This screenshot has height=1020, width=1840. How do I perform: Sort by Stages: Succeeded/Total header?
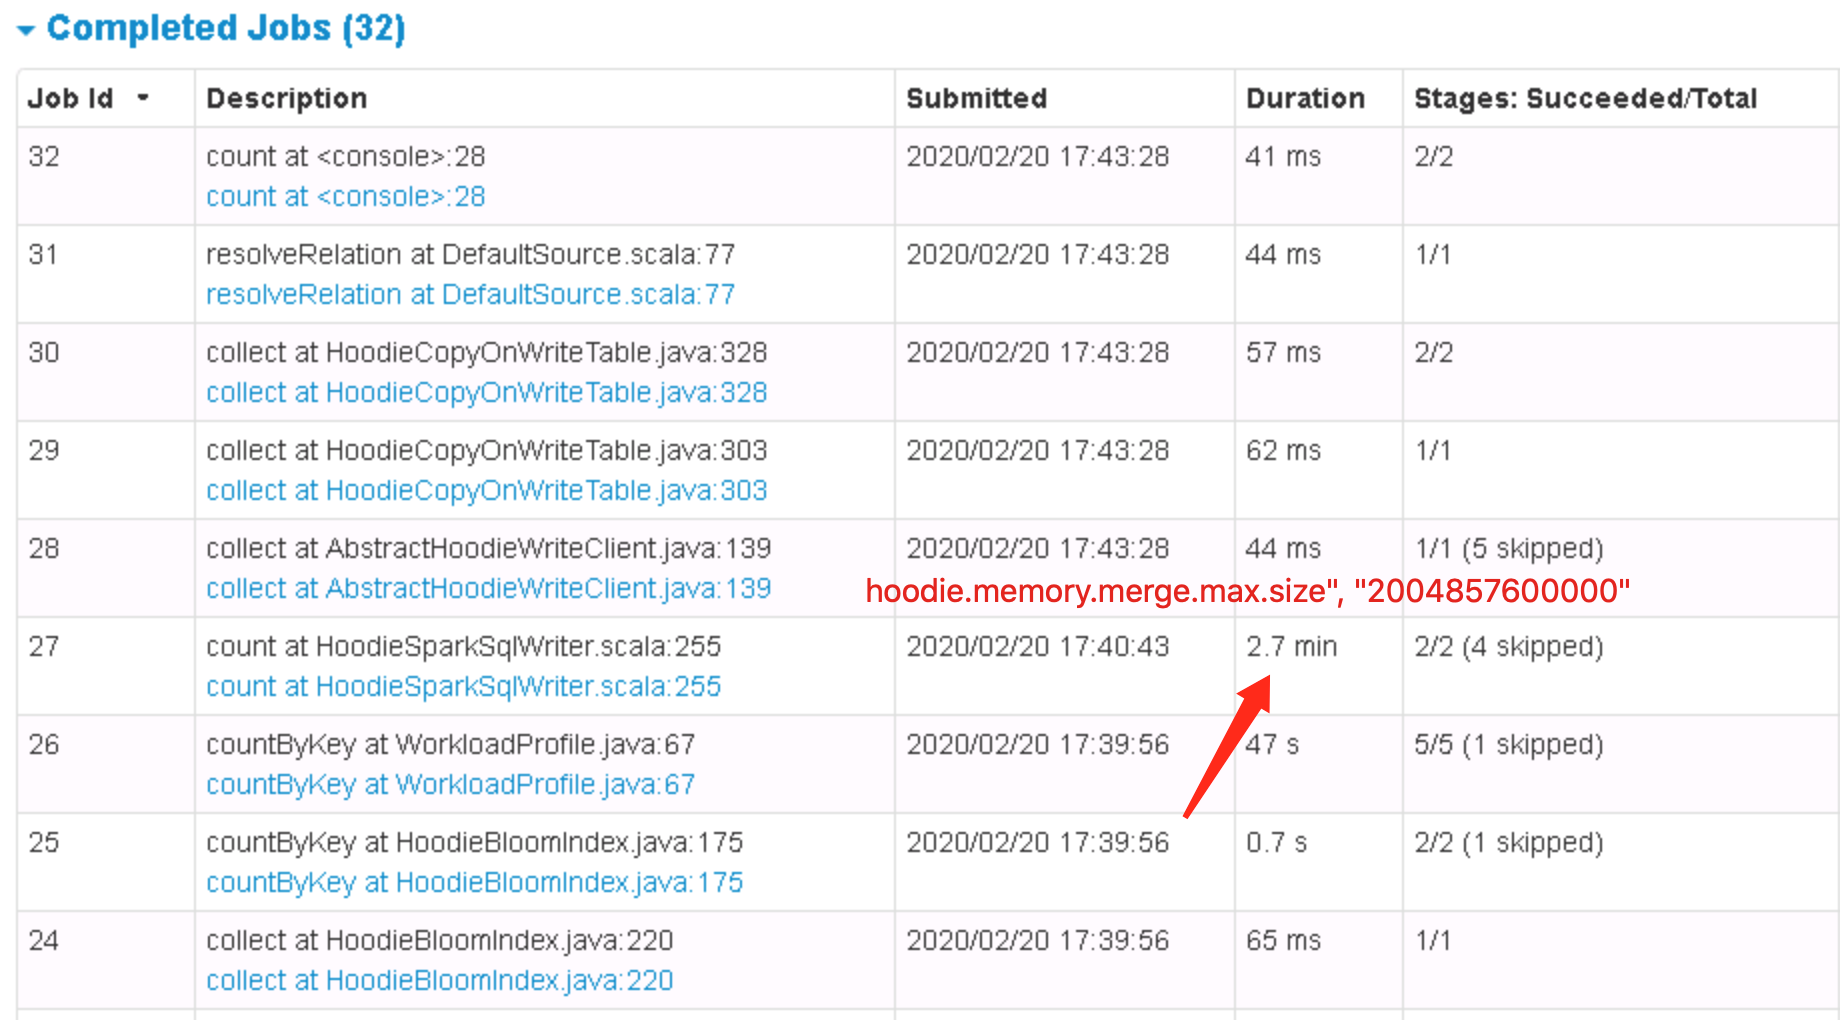pos(1585,98)
